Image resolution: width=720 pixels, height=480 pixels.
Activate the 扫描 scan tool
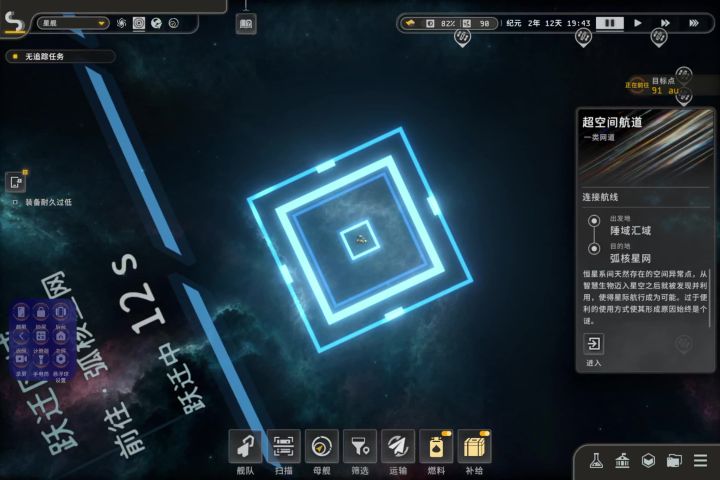pyautogui.click(x=284, y=446)
